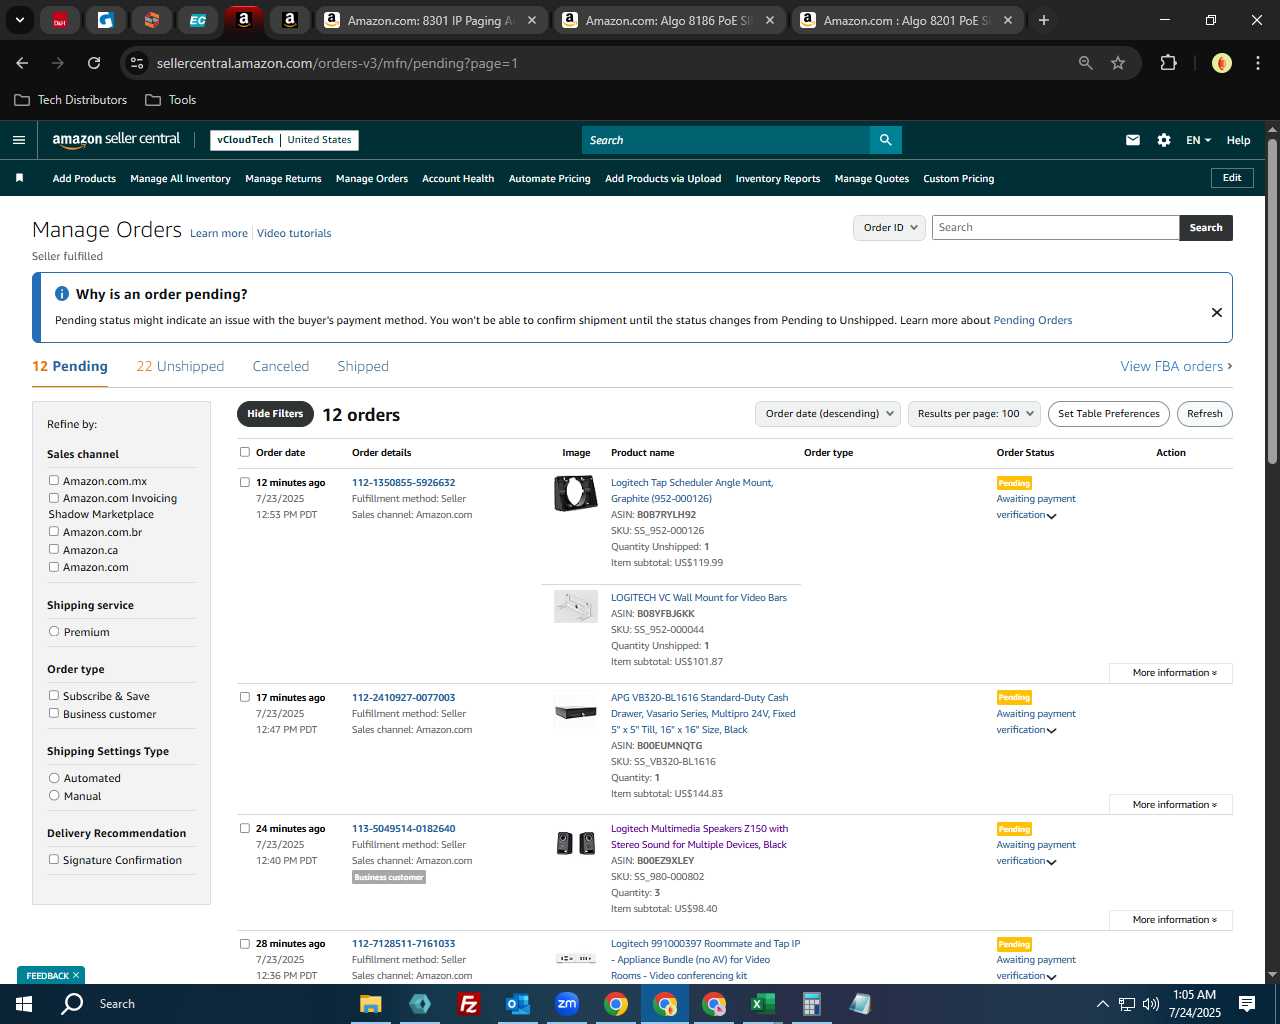Select order 113-5049514-0182640 checkbox

pyautogui.click(x=245, y=828)
